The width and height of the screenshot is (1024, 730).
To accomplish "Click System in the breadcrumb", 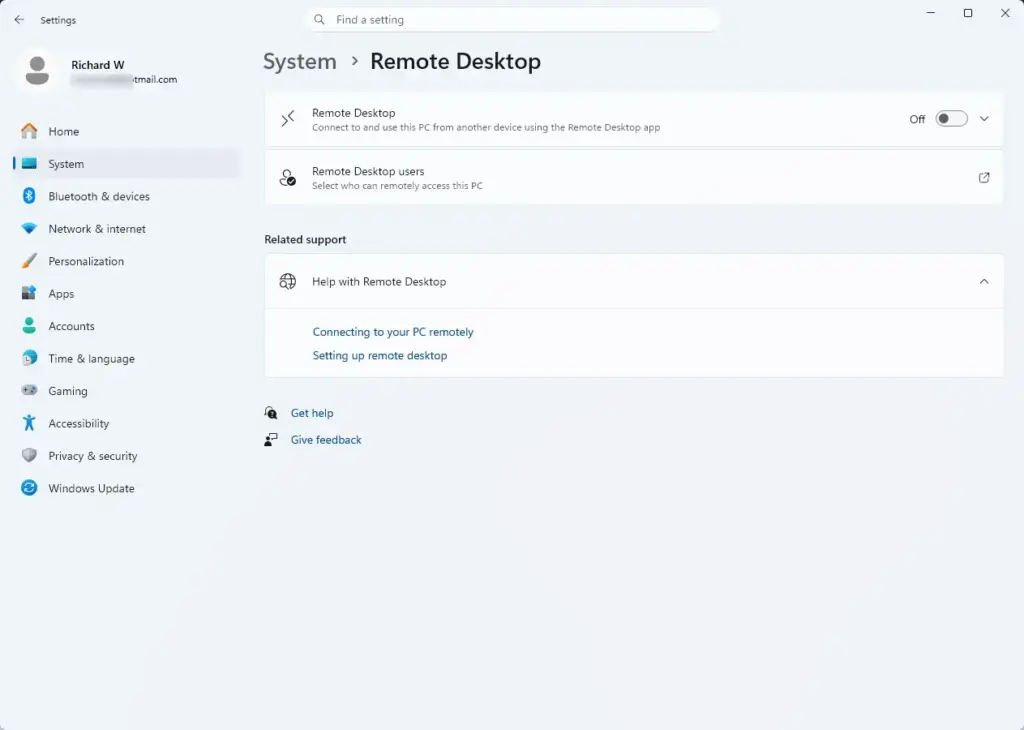I will (300, 61).
